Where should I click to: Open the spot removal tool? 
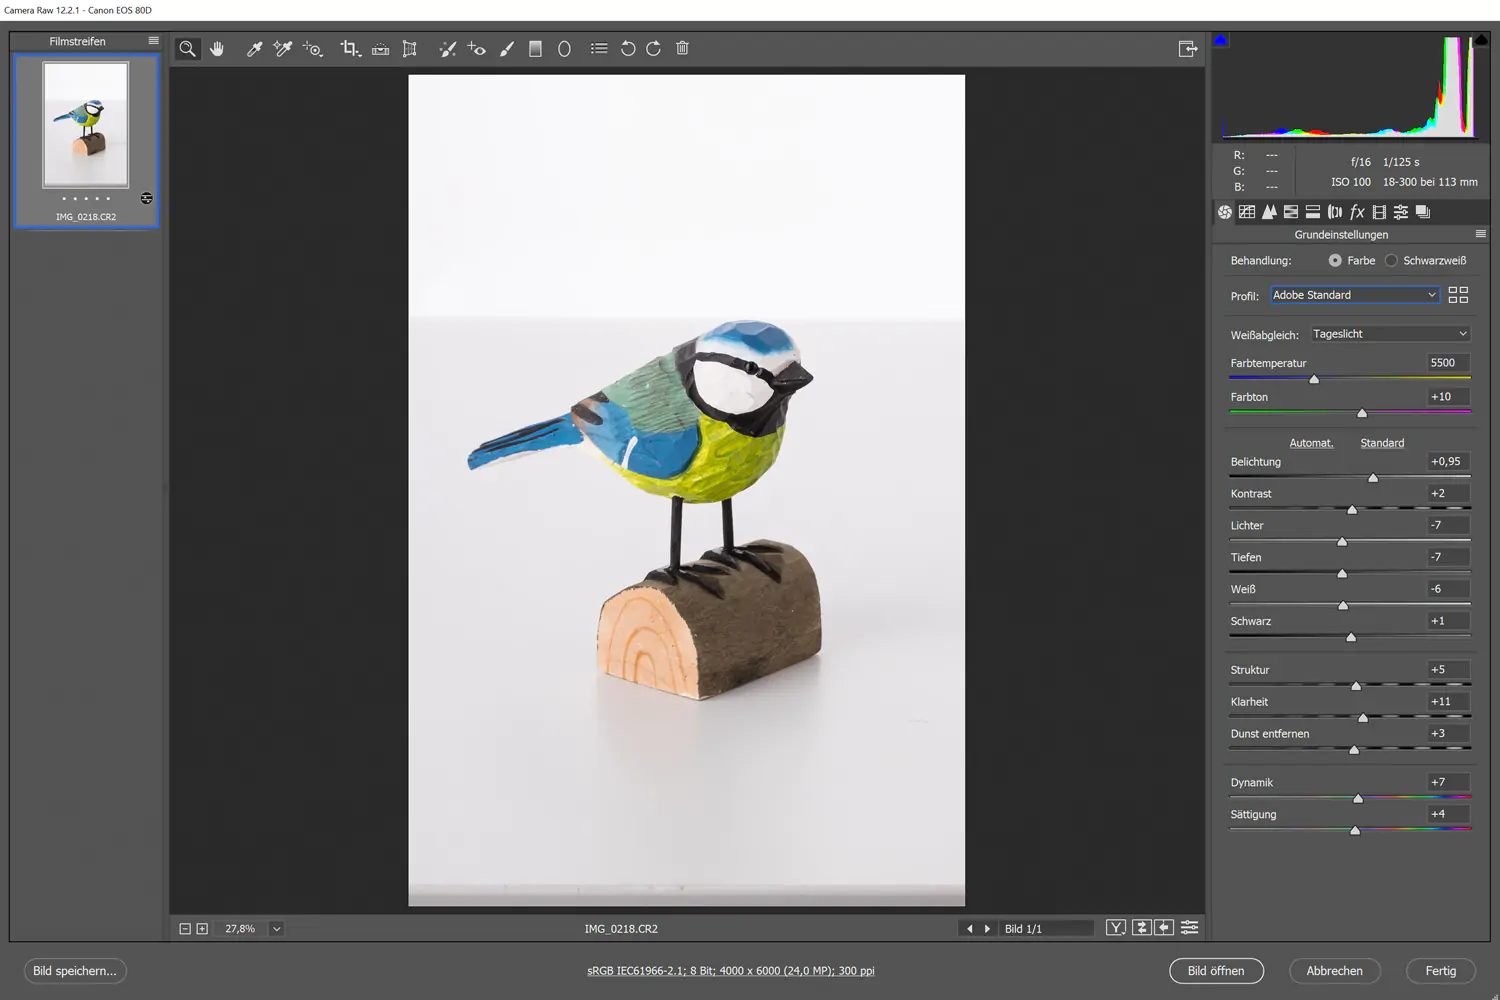click(447, 48)
